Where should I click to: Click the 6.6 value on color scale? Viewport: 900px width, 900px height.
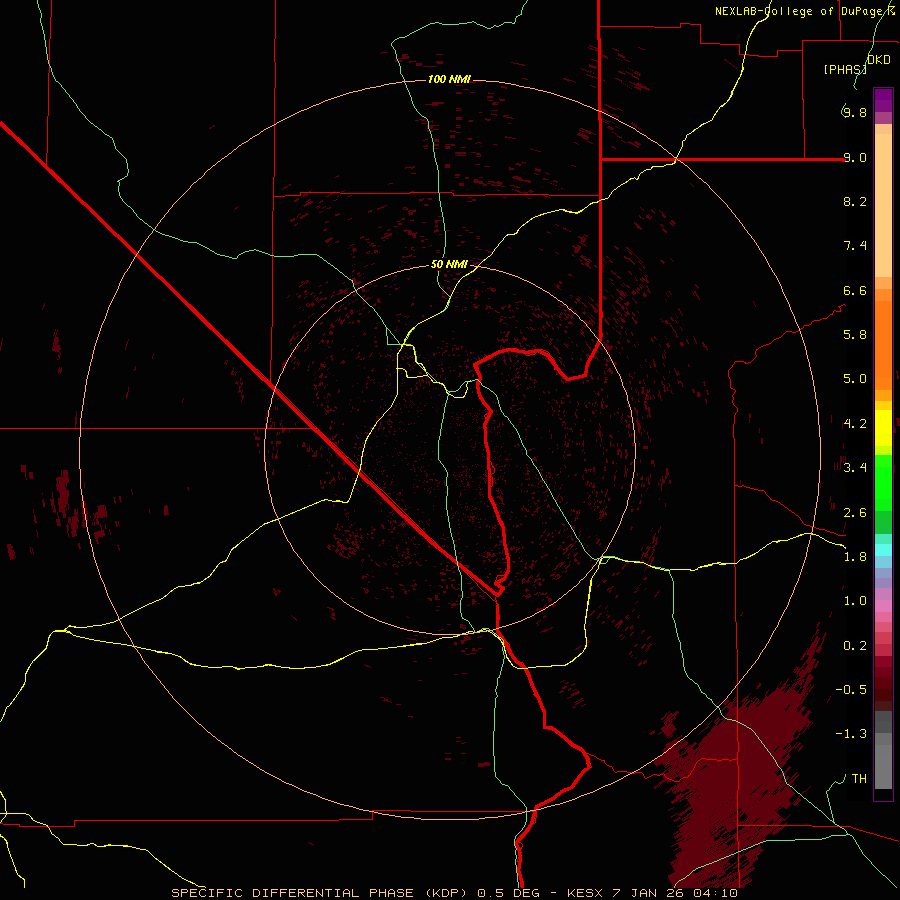tap(855, 290)
